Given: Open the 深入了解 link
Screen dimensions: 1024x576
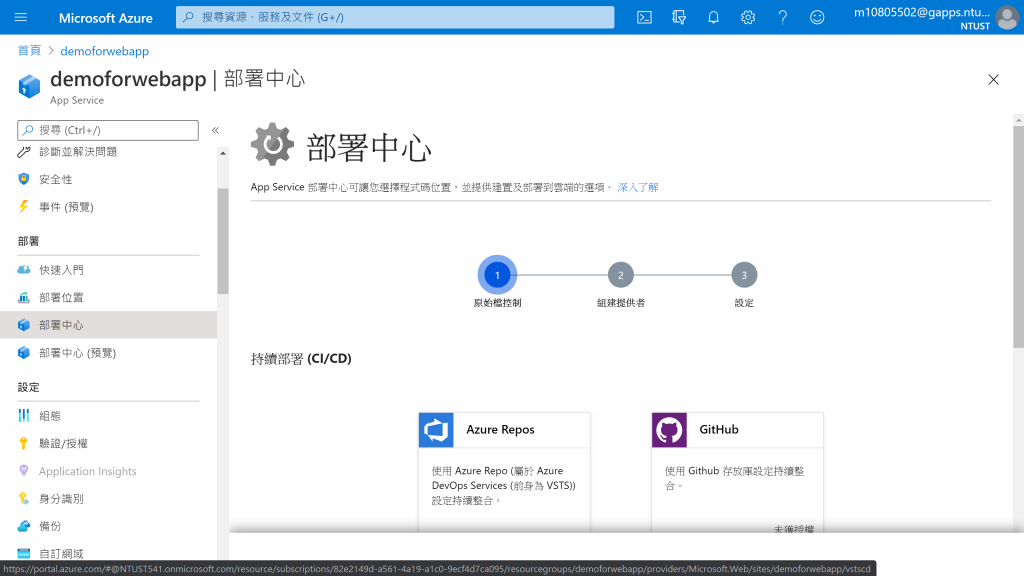Looking at the screenshot, I should coord(637,187).
